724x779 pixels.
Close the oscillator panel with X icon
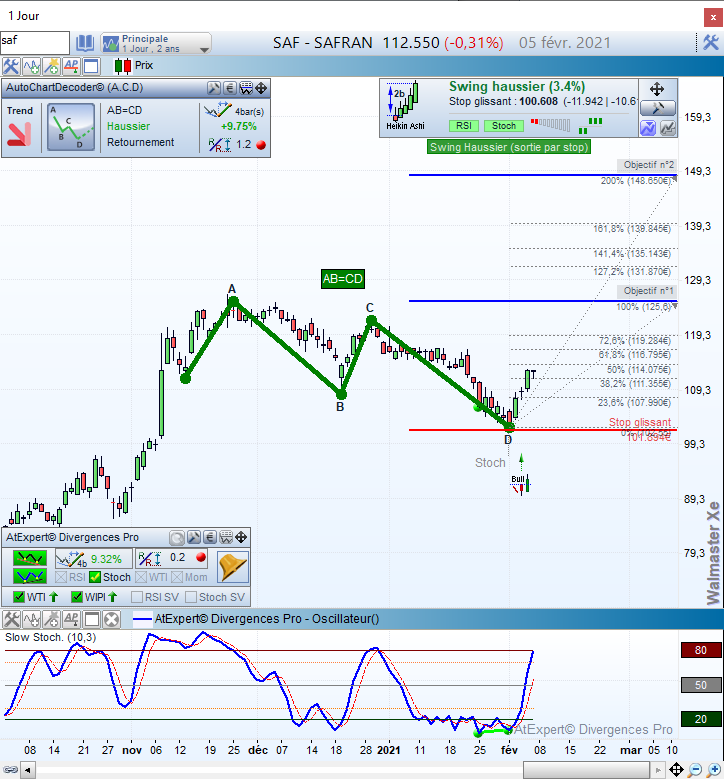(x=112, y=620)
